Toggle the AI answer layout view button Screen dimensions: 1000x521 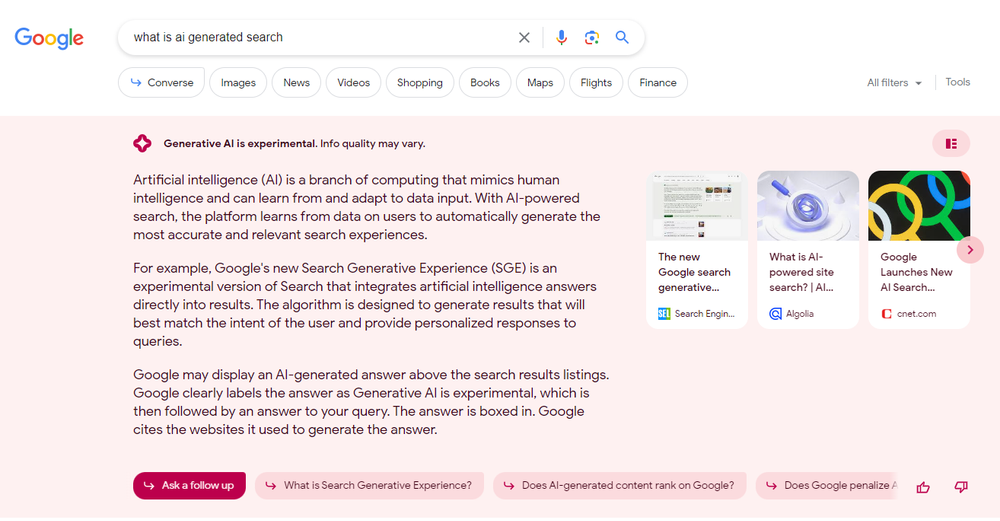(x=951, y=143)
